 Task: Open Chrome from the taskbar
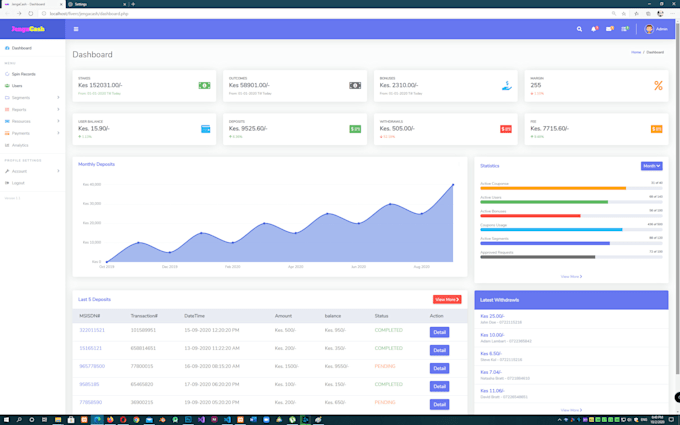pos(136,420)
